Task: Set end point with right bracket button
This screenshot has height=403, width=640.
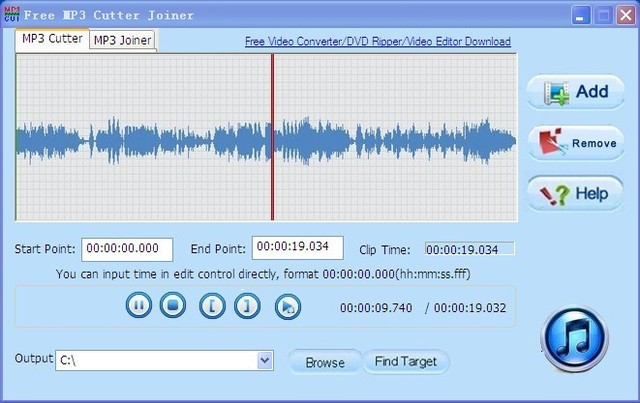Action: [247, 306]
